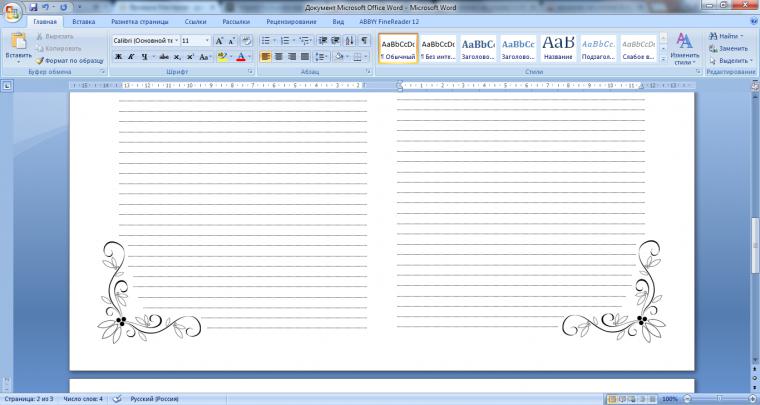Start a bulleted list

point(265,41)
